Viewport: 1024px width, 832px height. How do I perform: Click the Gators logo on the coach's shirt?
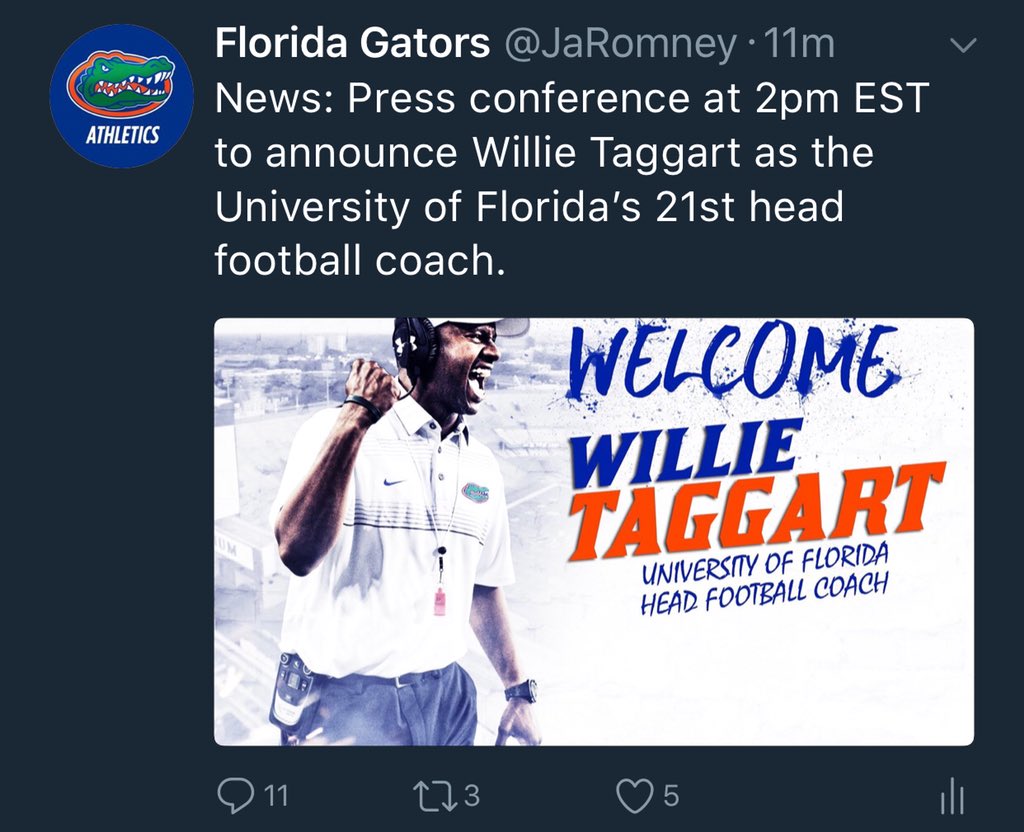click(x=475, y=492)
